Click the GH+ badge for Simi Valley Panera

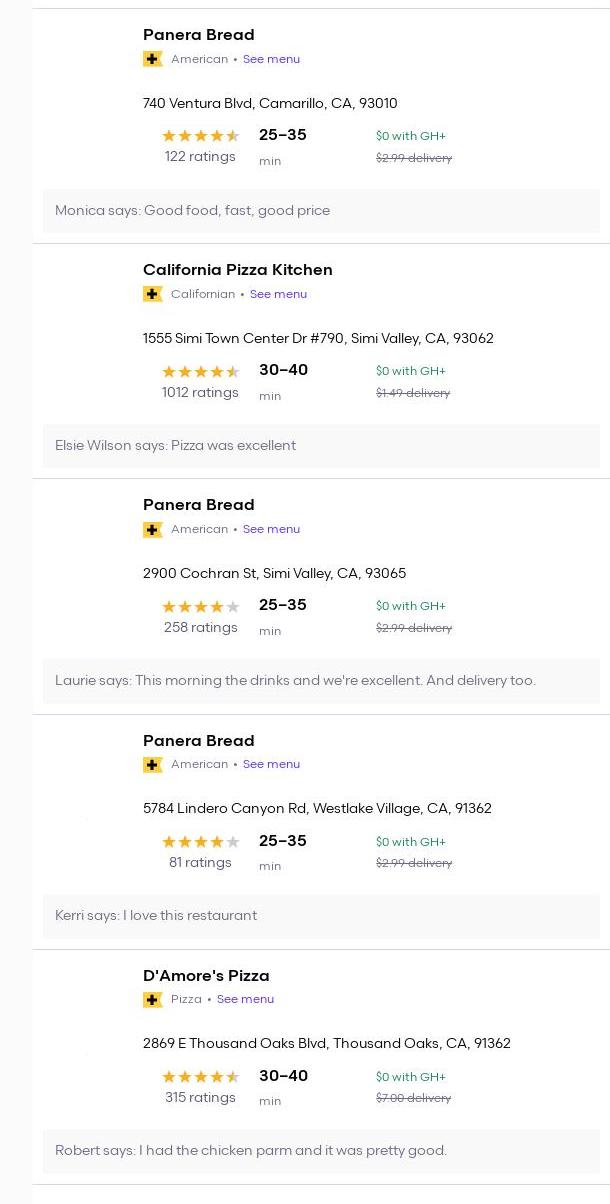point(153,529)
